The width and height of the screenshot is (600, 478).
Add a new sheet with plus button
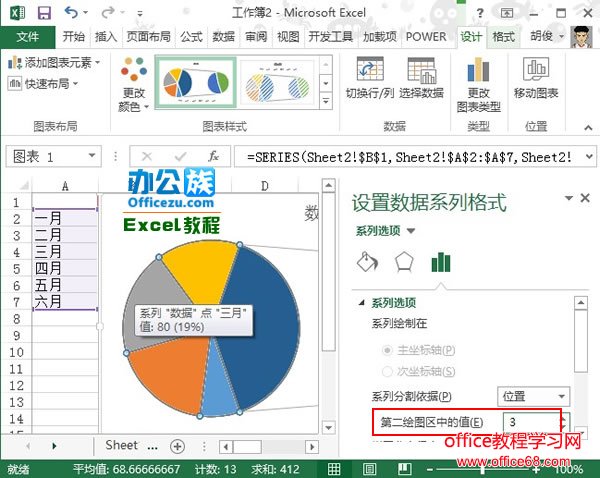(177, 446)
